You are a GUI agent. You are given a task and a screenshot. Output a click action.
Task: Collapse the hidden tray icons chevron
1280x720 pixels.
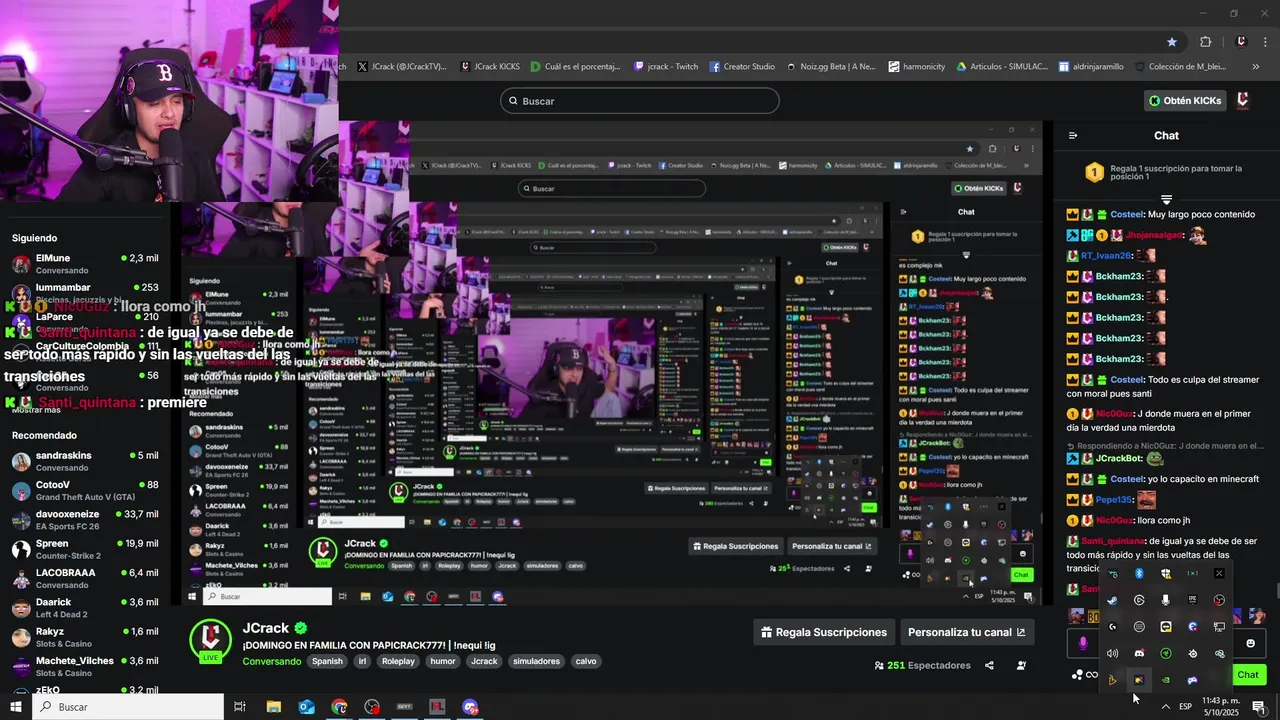[x=1166, y=707]
